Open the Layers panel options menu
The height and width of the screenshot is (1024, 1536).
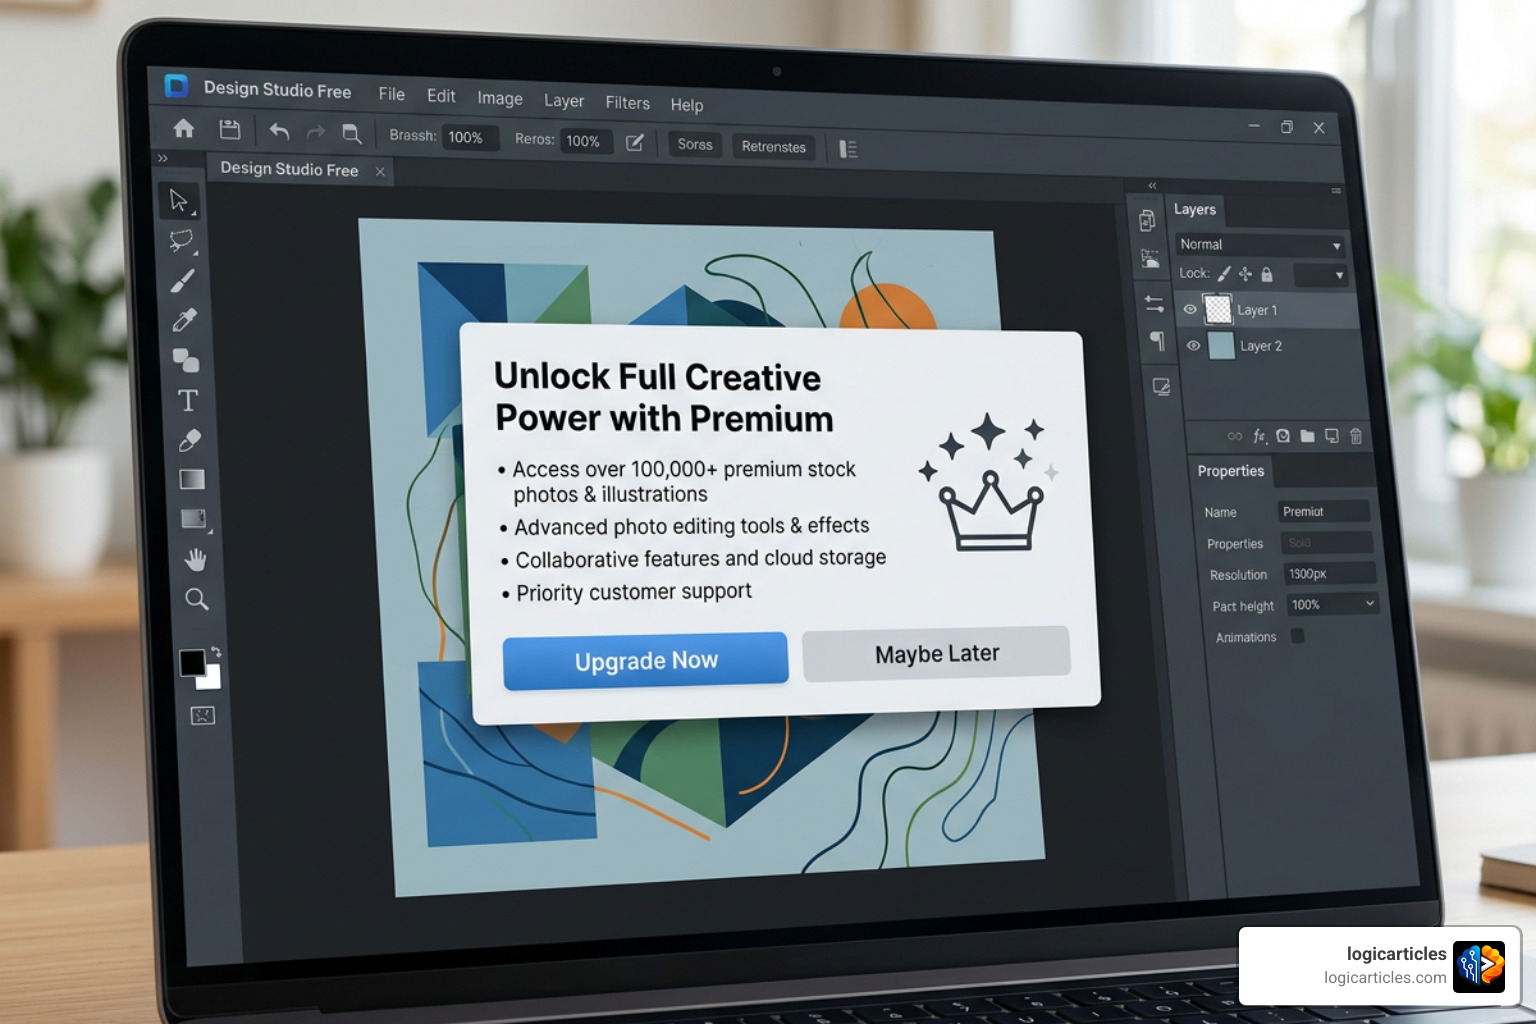tap(1336, 190)
